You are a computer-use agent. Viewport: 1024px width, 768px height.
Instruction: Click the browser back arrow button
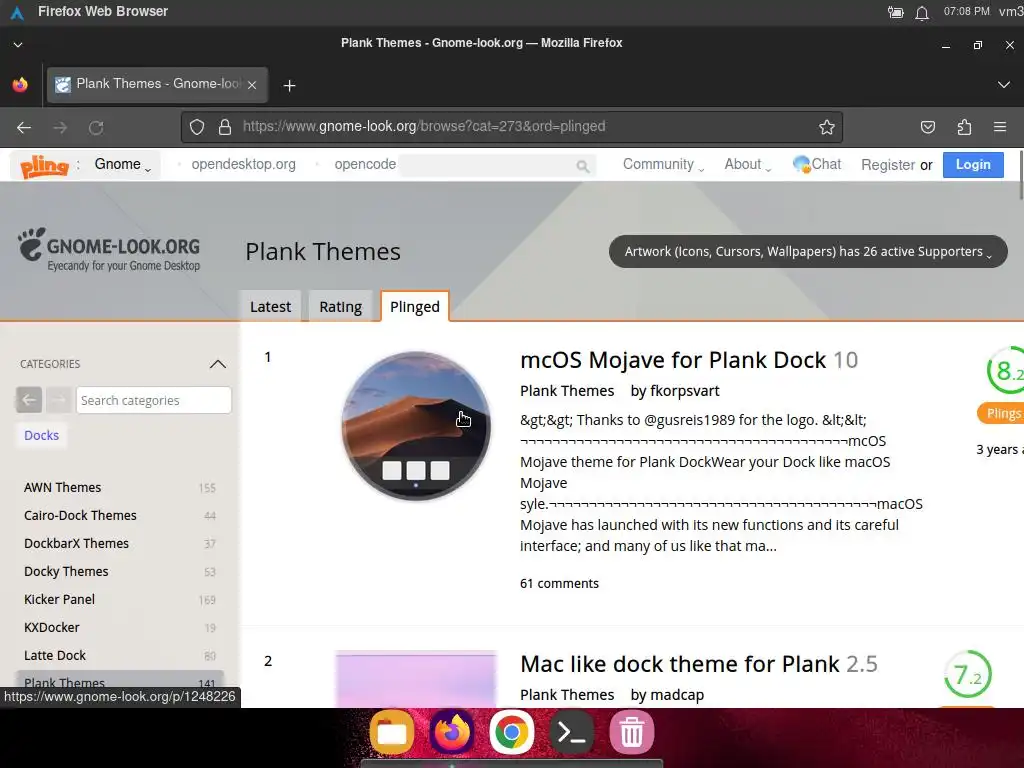click(24, 127)
